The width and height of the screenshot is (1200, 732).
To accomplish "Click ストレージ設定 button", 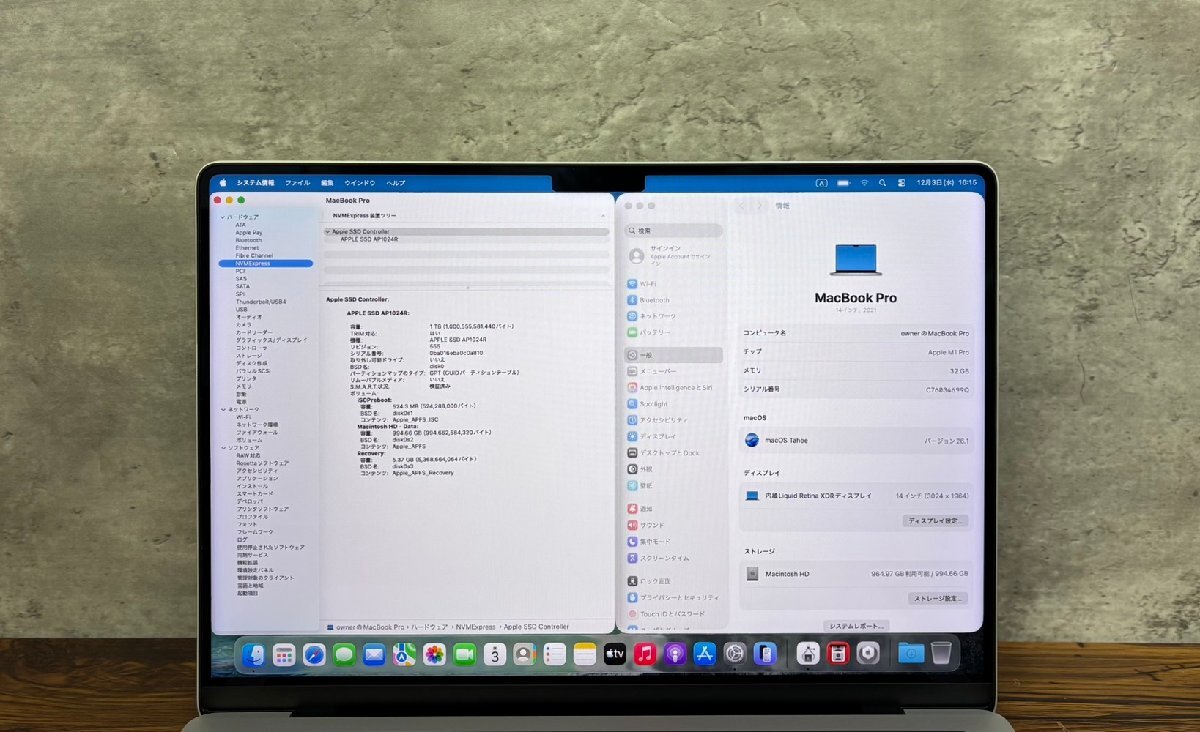I will click(x=939, y=598).
